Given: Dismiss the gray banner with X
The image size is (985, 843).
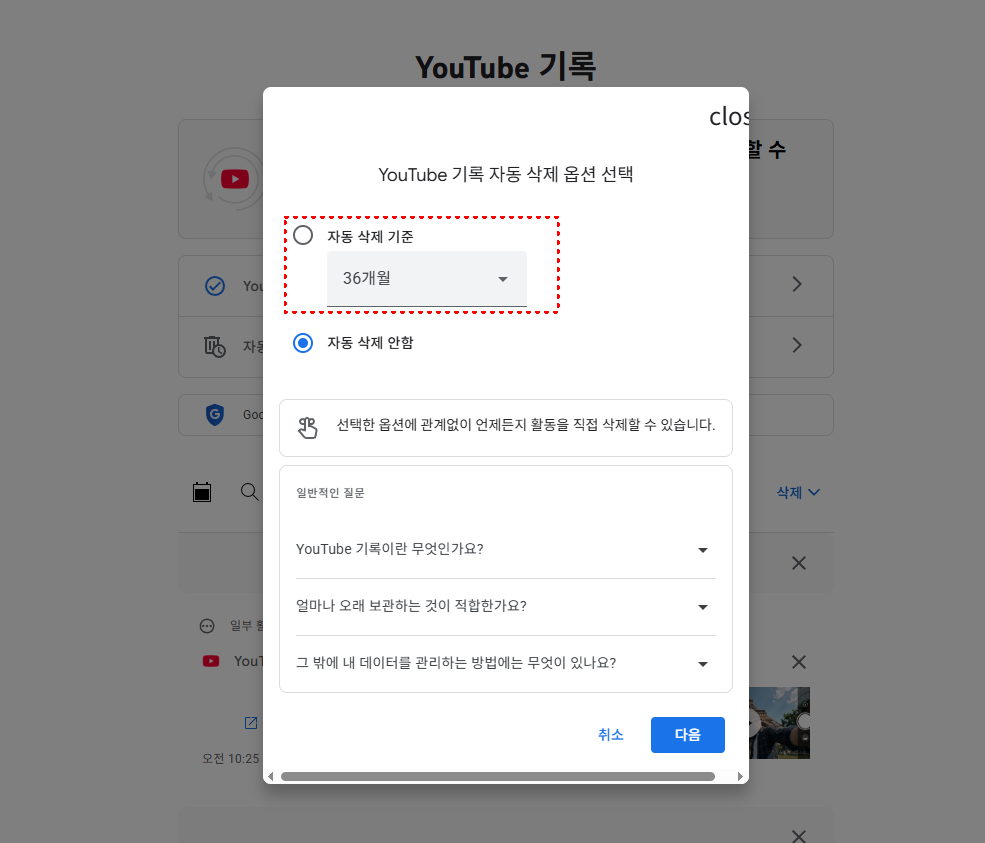Looking at the screenshot, I should pyautogui.click(x=798, y=563).
